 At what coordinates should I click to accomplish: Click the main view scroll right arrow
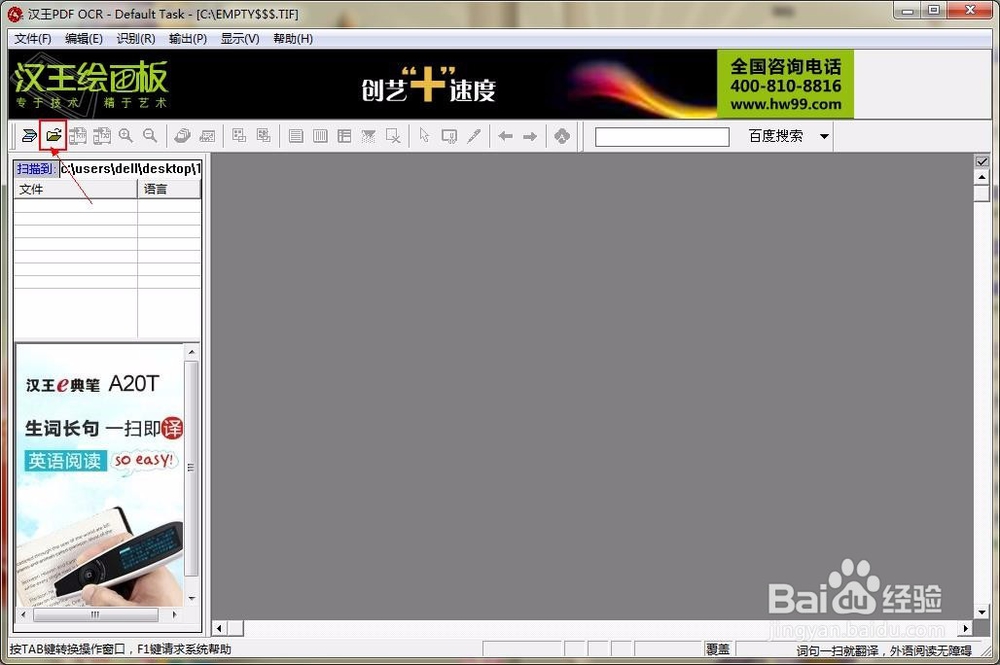(966, 628)
